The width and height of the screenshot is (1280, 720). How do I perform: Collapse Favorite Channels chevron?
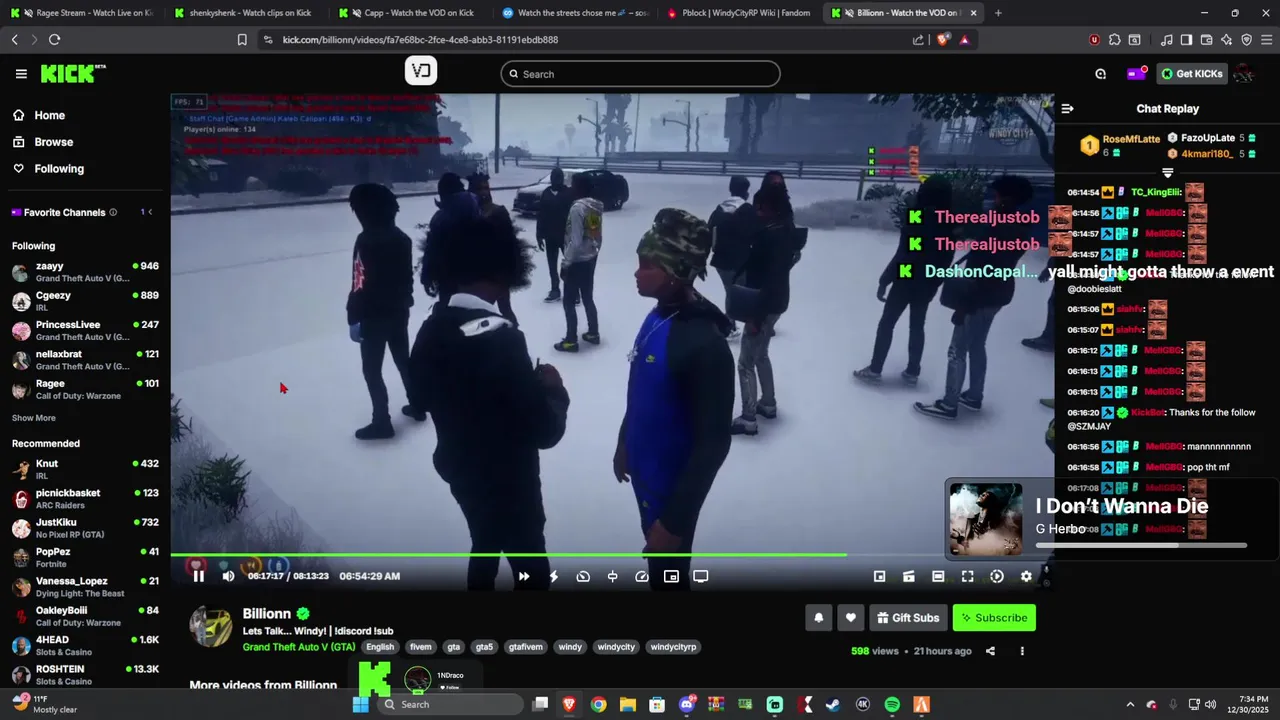click(150, 212)
